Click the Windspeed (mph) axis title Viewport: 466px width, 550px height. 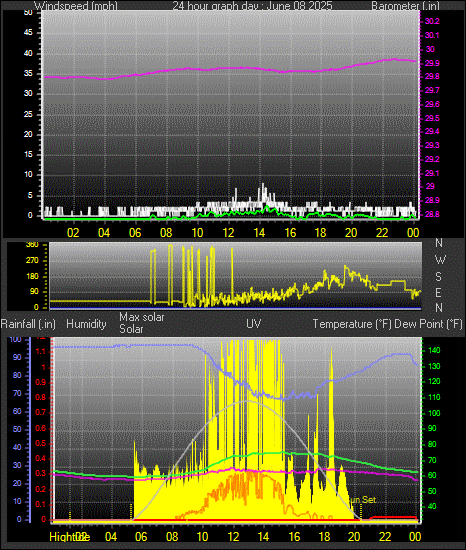pyautogui.click(x=75, y=6)
